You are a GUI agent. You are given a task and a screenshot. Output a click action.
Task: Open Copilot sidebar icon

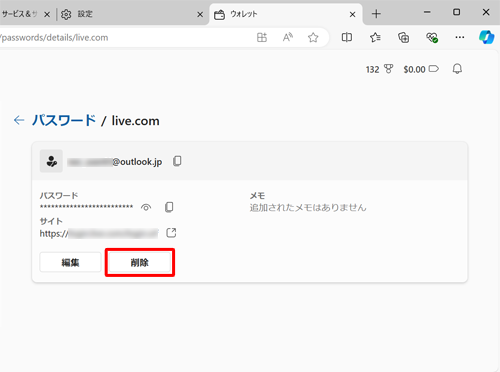(x=486, y=37)
